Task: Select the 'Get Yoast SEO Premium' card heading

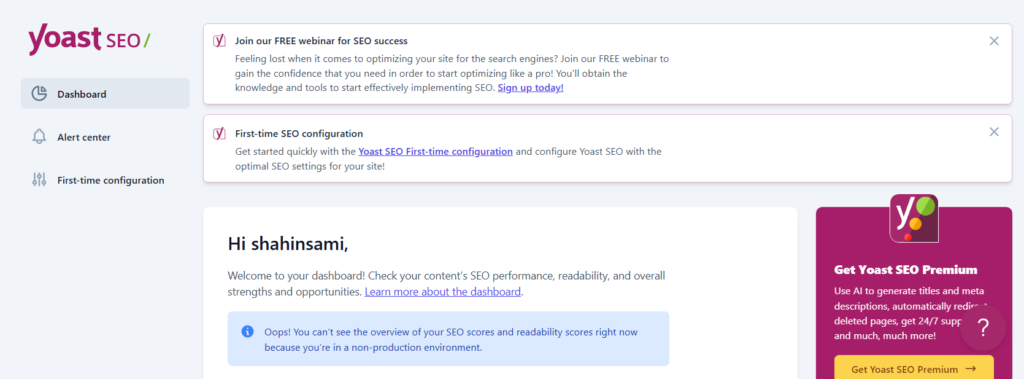Action: point(906,270)
